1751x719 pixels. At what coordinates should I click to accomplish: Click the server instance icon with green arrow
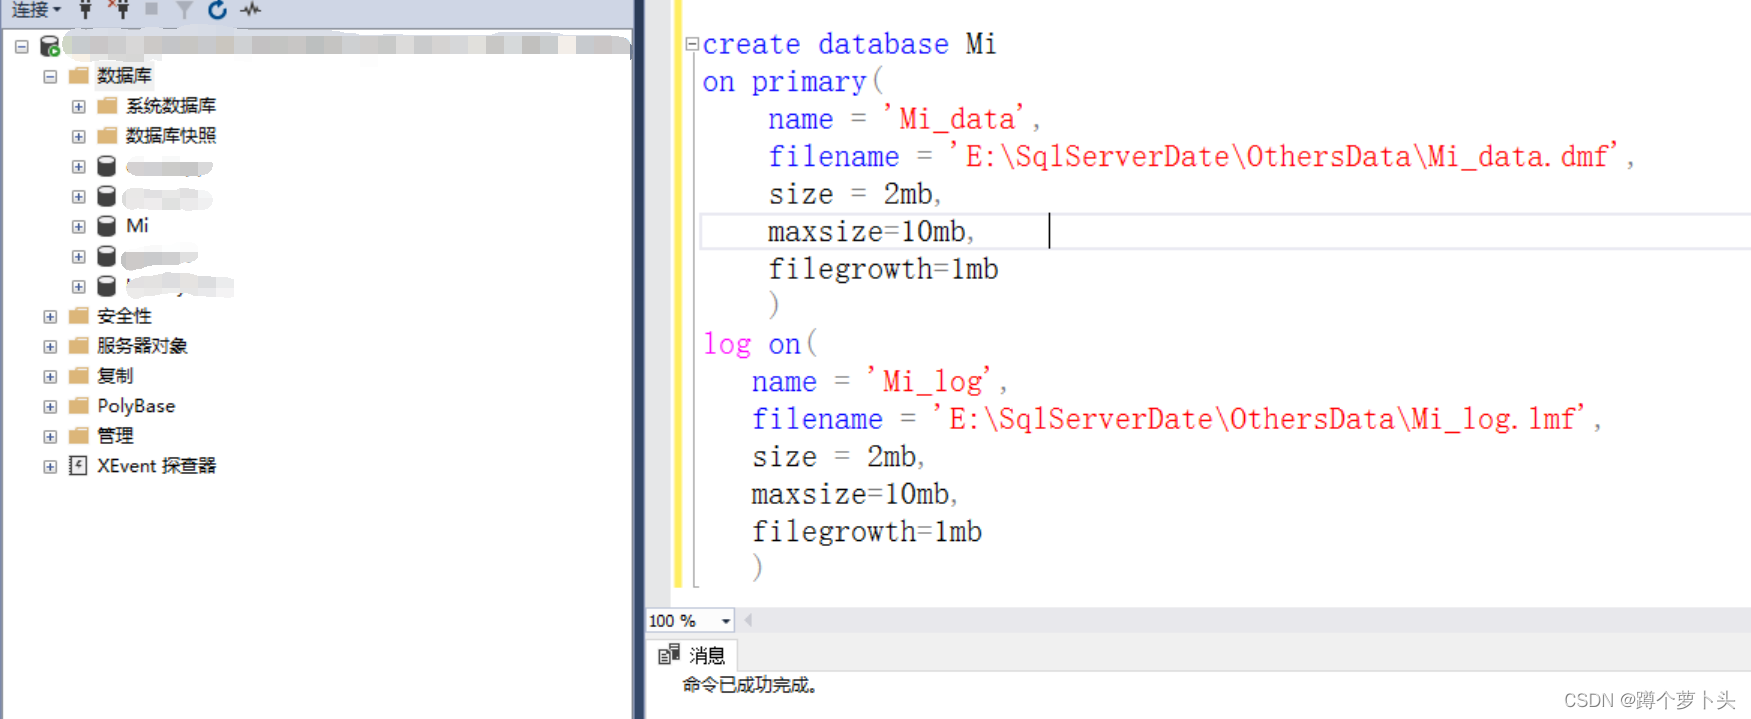click(x=50, y=46)
